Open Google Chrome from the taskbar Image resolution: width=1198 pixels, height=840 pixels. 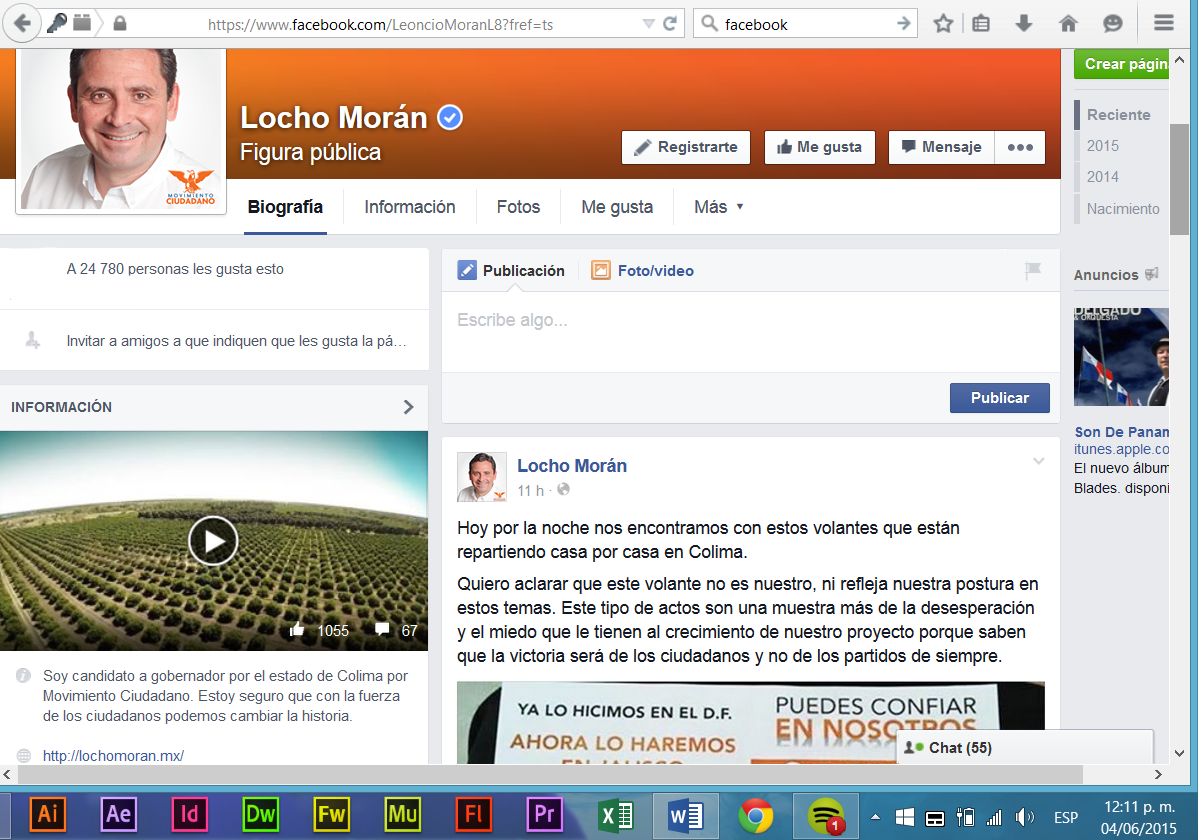click(756, 816)
